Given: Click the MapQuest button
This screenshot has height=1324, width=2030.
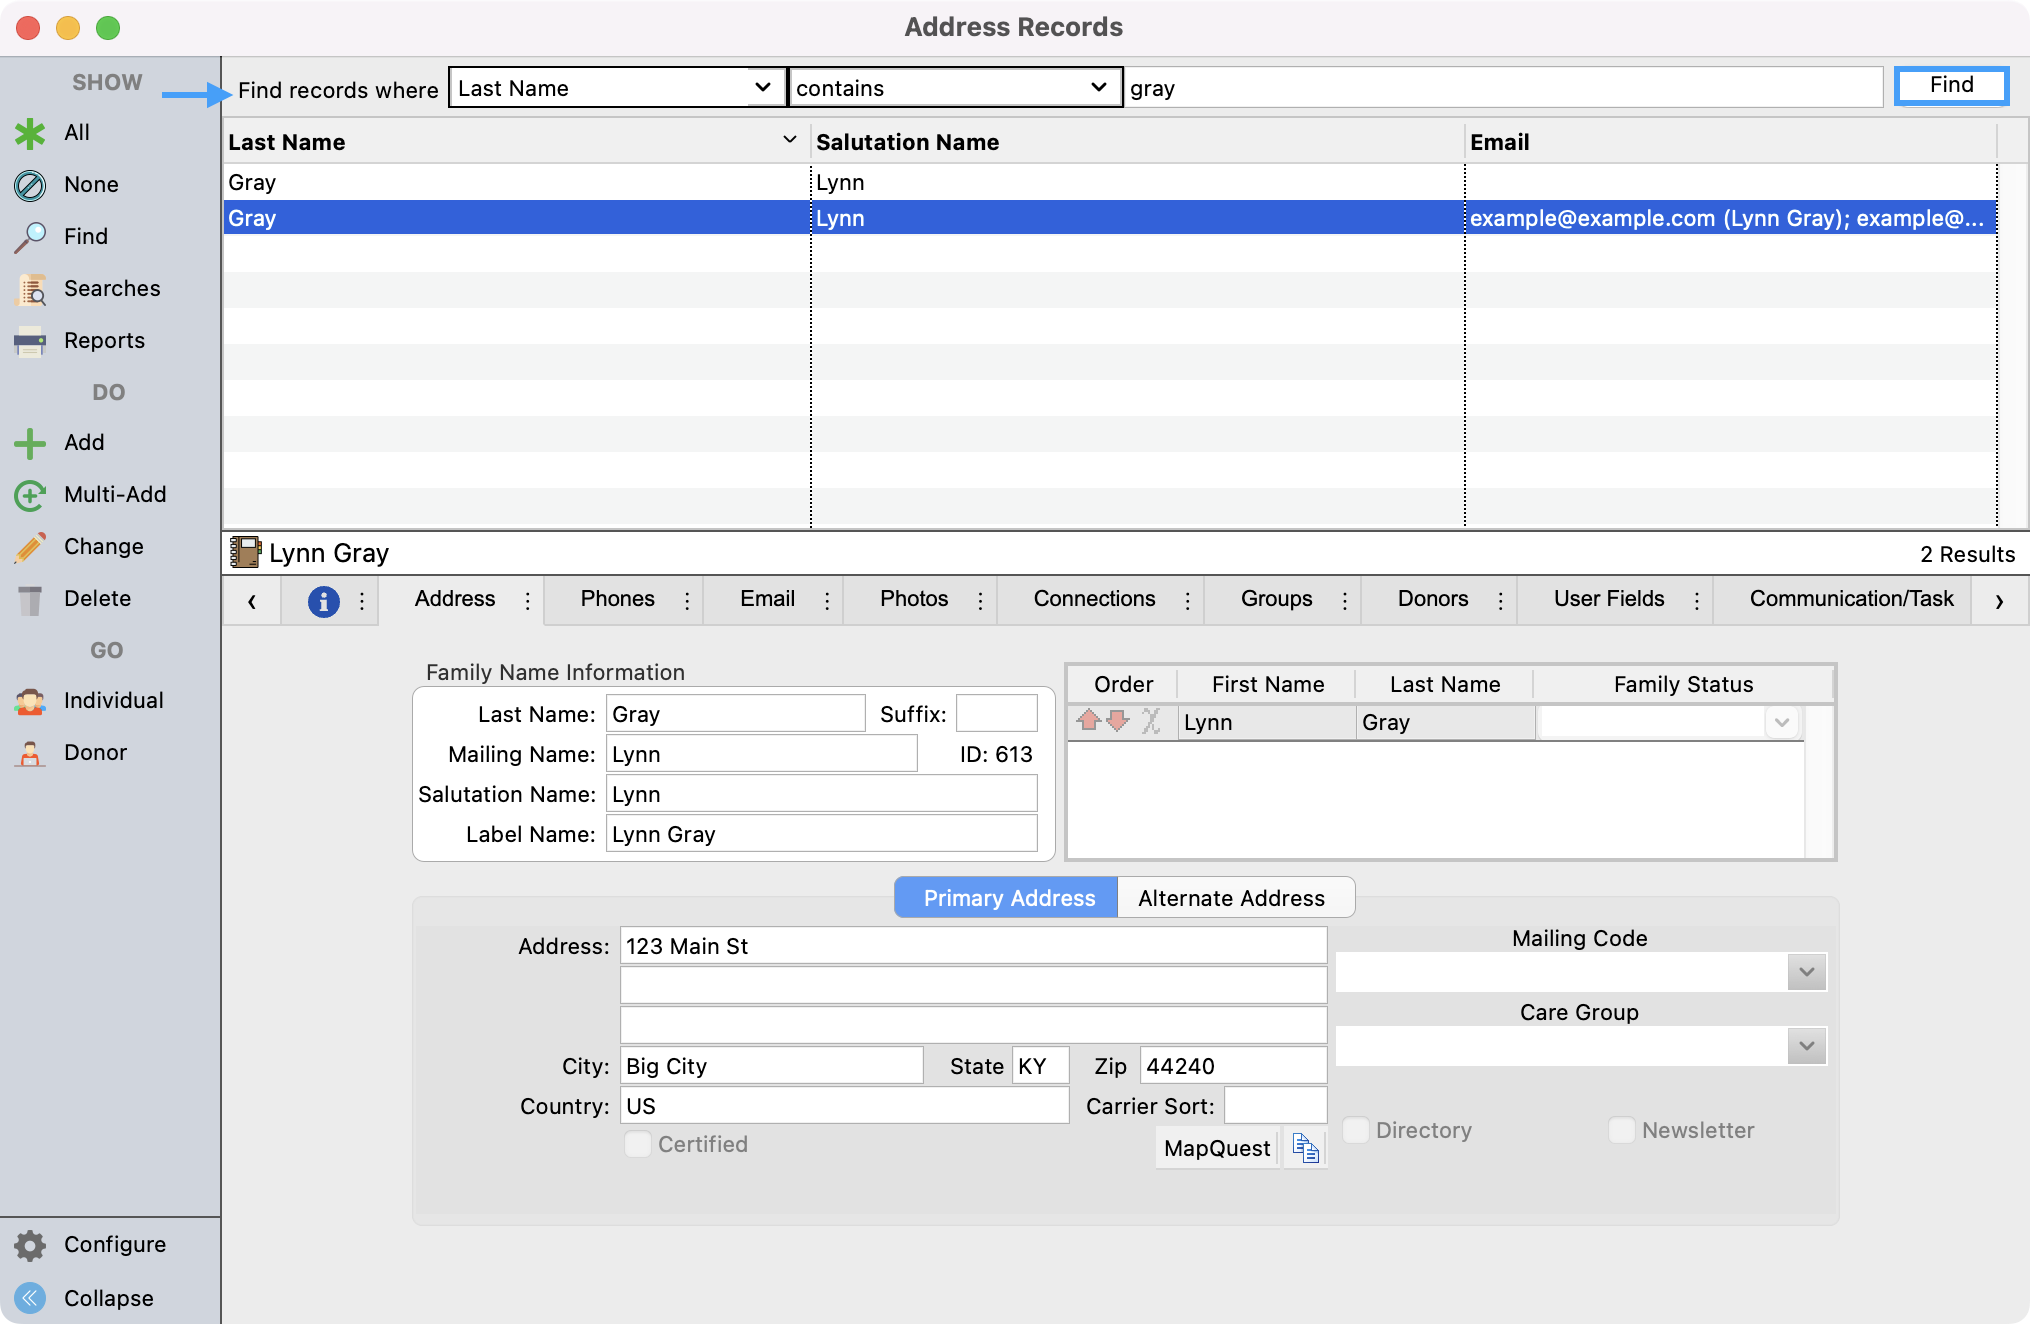Looking at the screenshot, I should [1216, 1148].
